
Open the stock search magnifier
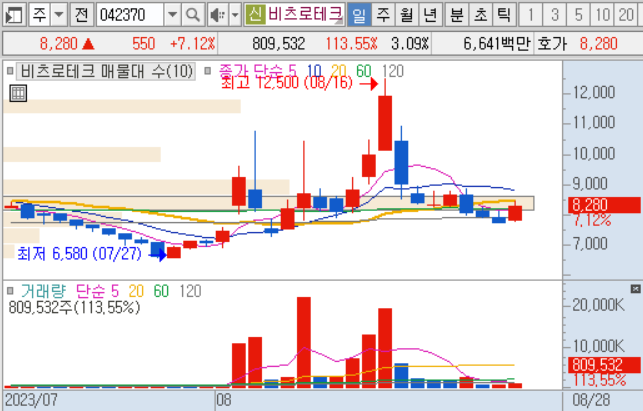point(192,15)
